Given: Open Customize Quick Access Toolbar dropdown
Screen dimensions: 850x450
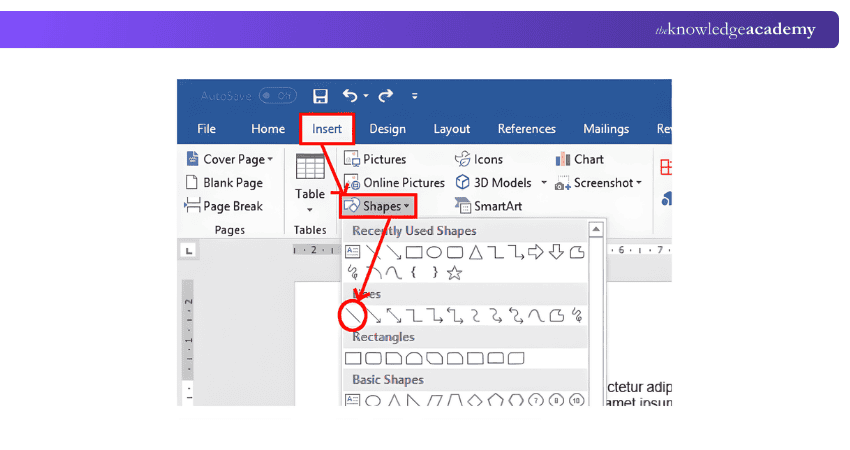Looking at the screenshot, I should [415, 96].
